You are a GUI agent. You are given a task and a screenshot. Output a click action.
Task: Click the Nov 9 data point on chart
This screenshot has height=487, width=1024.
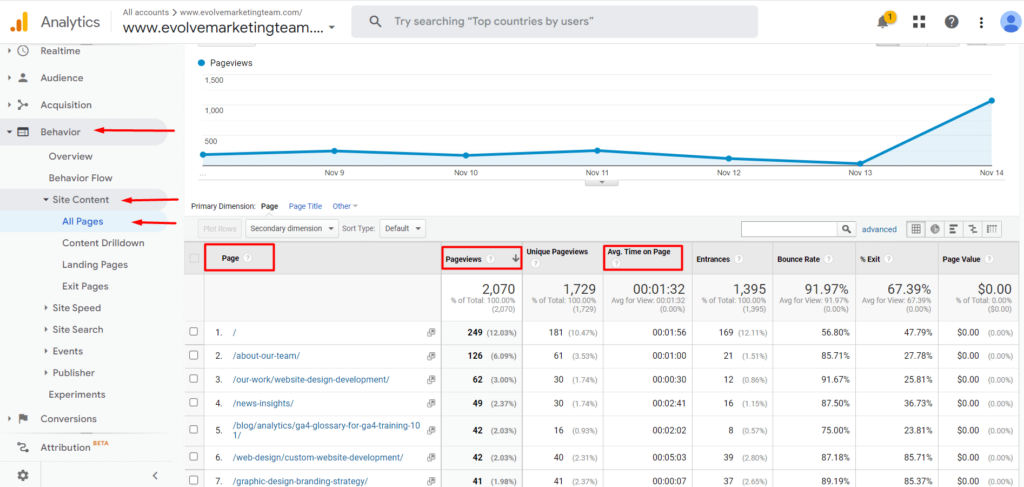[x=334, y=151]
